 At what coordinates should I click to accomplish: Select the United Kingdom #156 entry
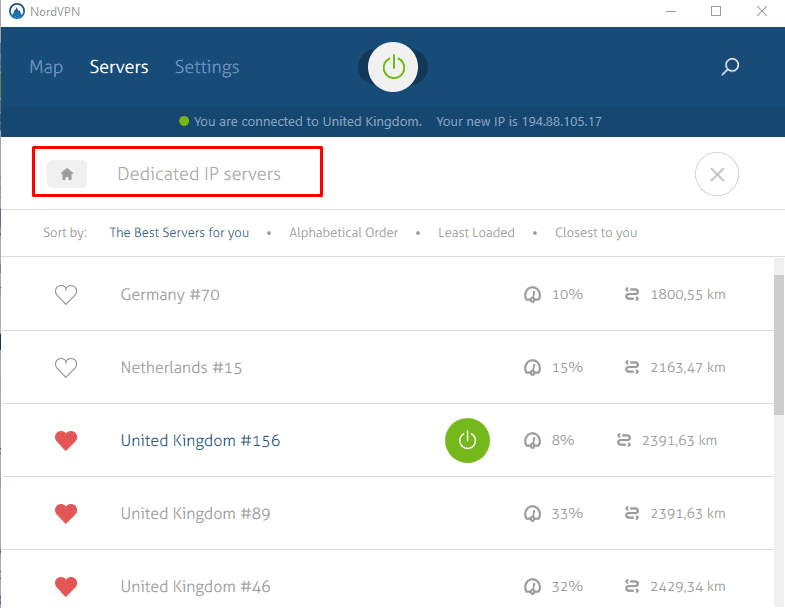click(x=388, y=440)
